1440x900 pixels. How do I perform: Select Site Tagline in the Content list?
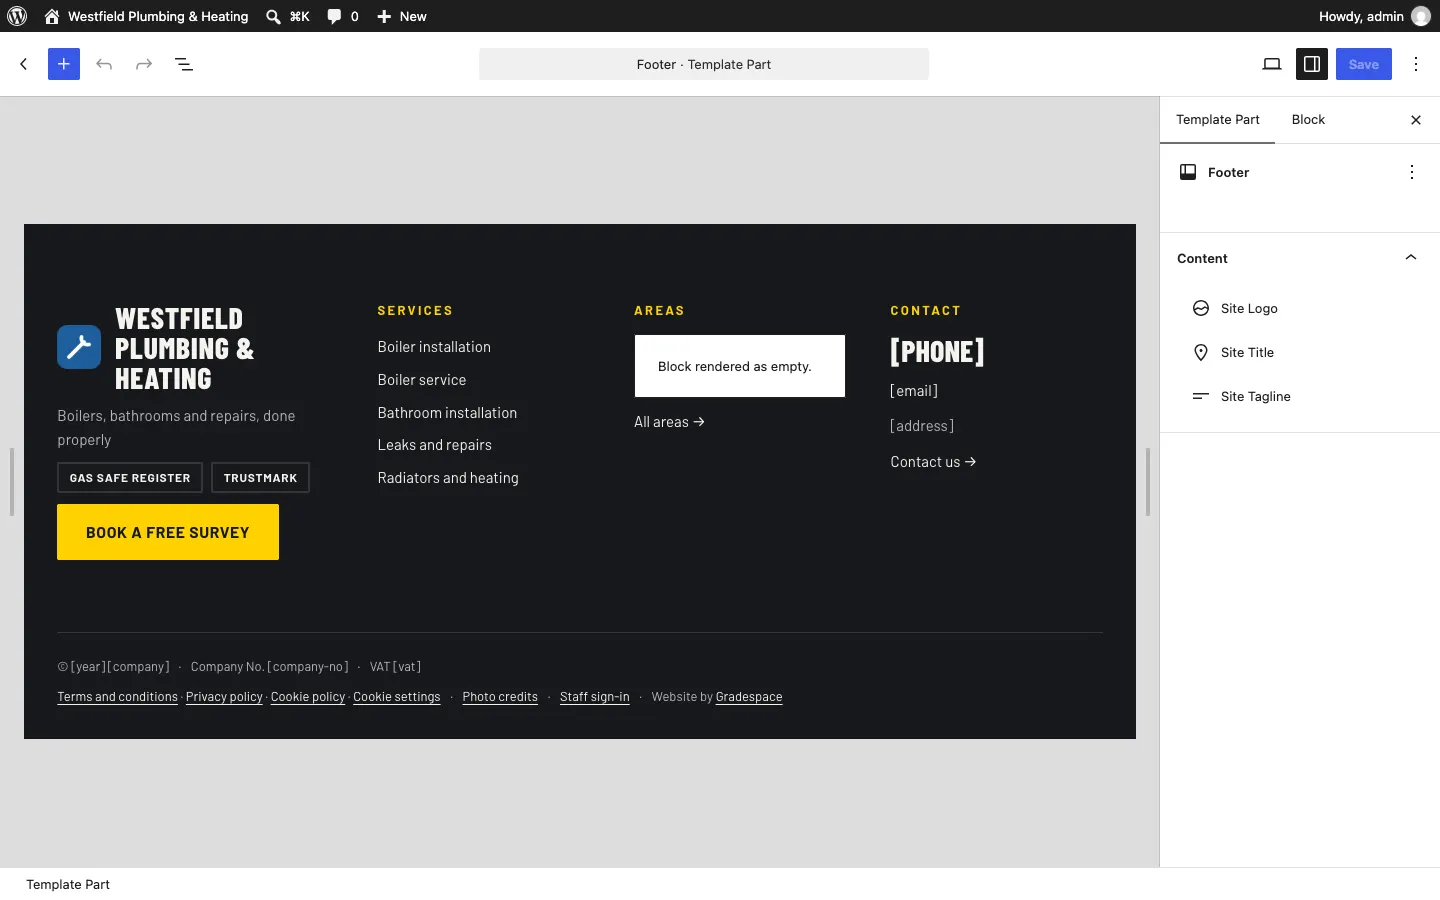click(x=1300, y=396)
